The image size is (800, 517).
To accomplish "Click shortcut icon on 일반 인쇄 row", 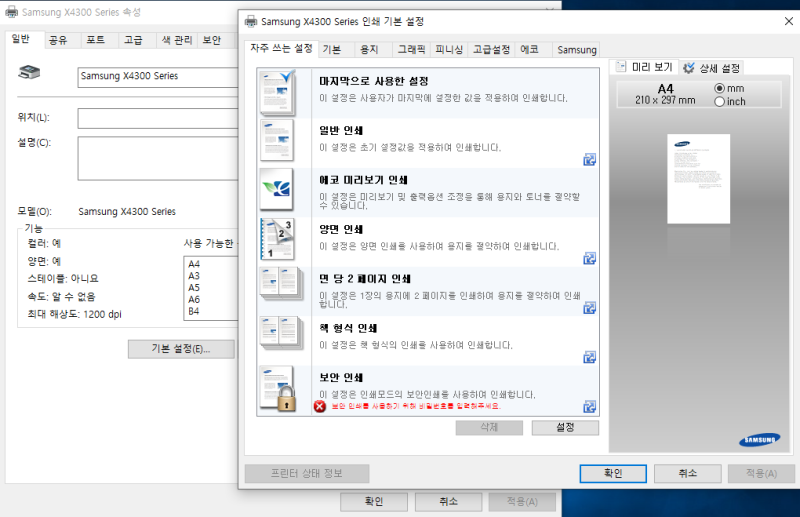I will 589,160.
